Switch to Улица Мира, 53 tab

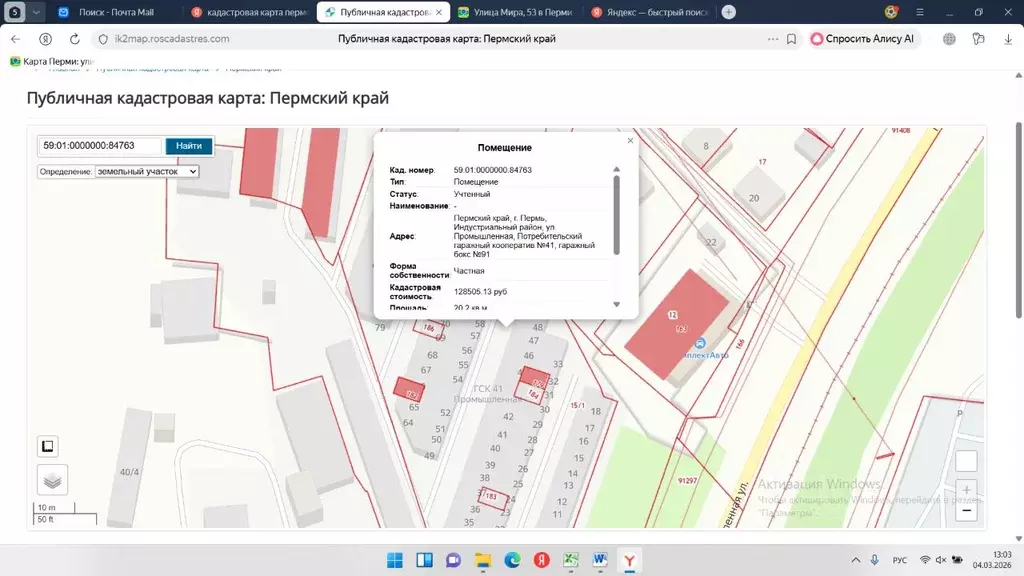[522, 12]
